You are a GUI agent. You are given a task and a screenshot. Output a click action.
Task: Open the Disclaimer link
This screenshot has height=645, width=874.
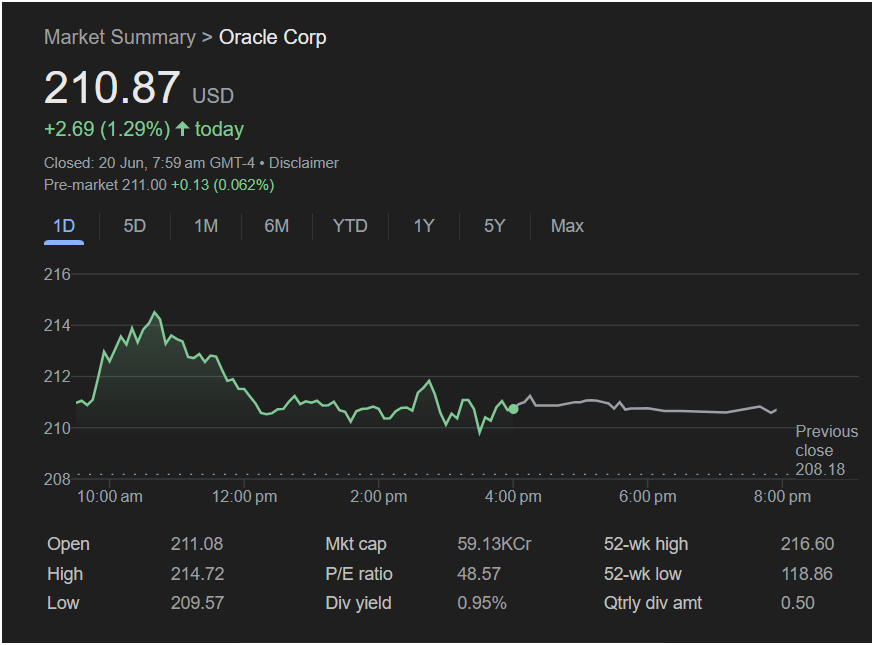tap(304, 163)
